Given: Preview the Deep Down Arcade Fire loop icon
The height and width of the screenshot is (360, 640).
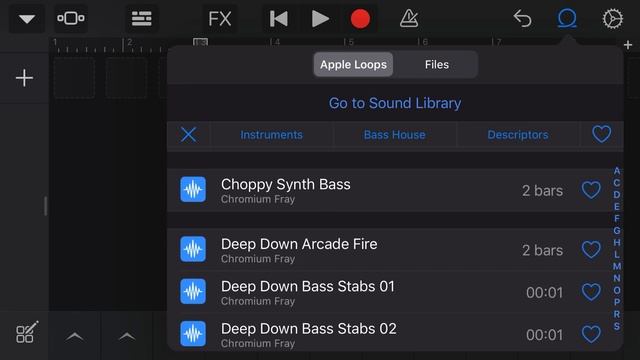Looking at the screenshot, I should point(193,249).
